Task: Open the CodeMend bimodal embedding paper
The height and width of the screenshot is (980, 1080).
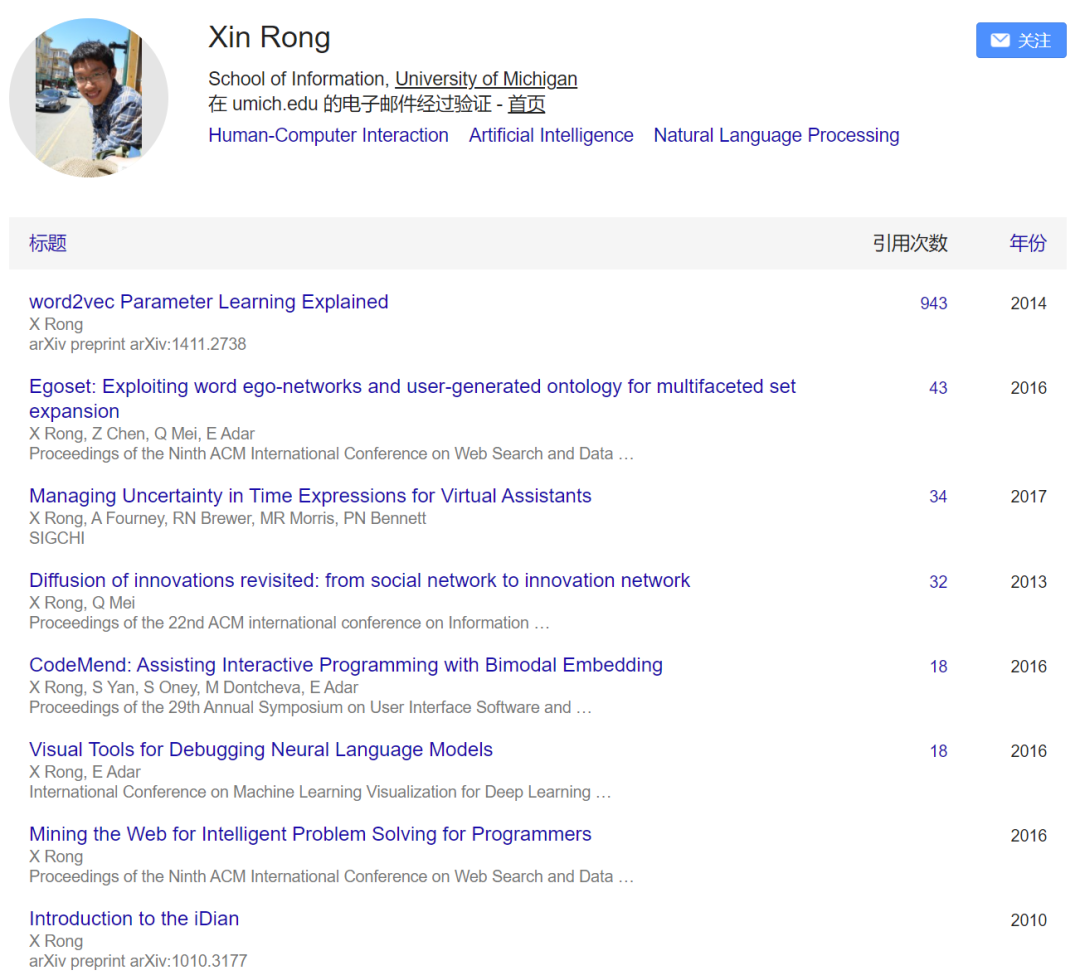Action: (345, 665)
